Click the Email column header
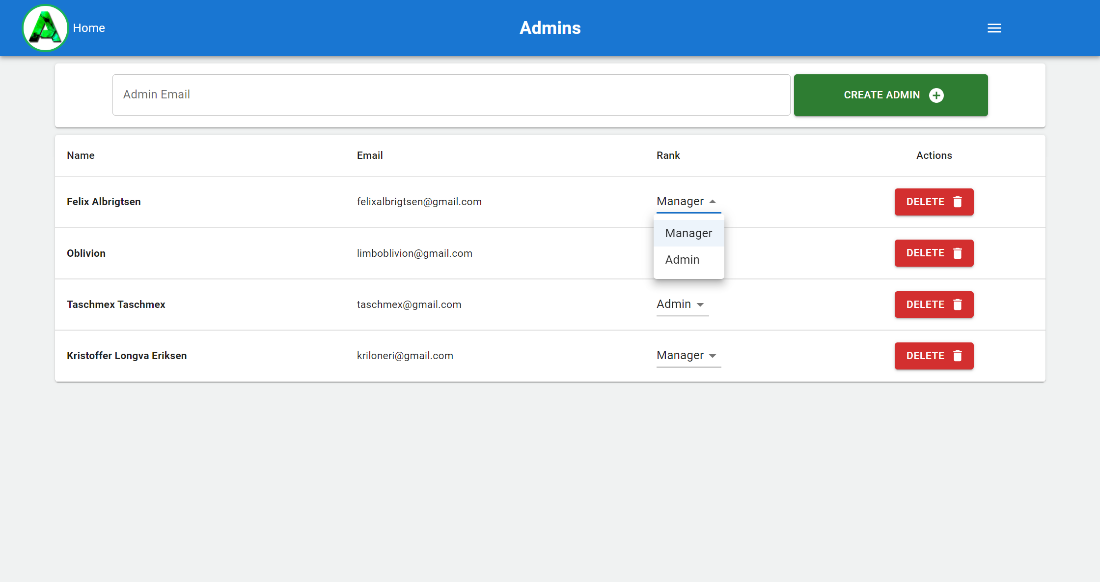 pos(370,156)
